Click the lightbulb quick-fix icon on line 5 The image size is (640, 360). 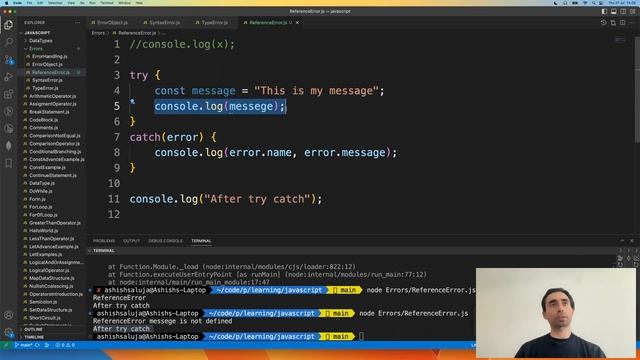(x=133, y=102)
